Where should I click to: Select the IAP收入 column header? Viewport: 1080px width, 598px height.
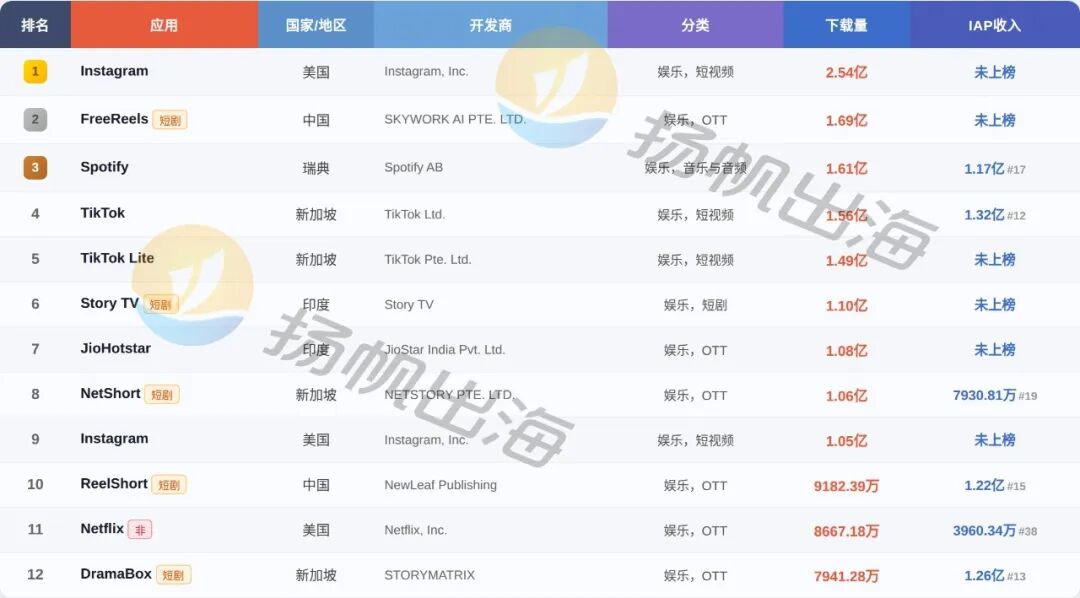coord(995,25)
